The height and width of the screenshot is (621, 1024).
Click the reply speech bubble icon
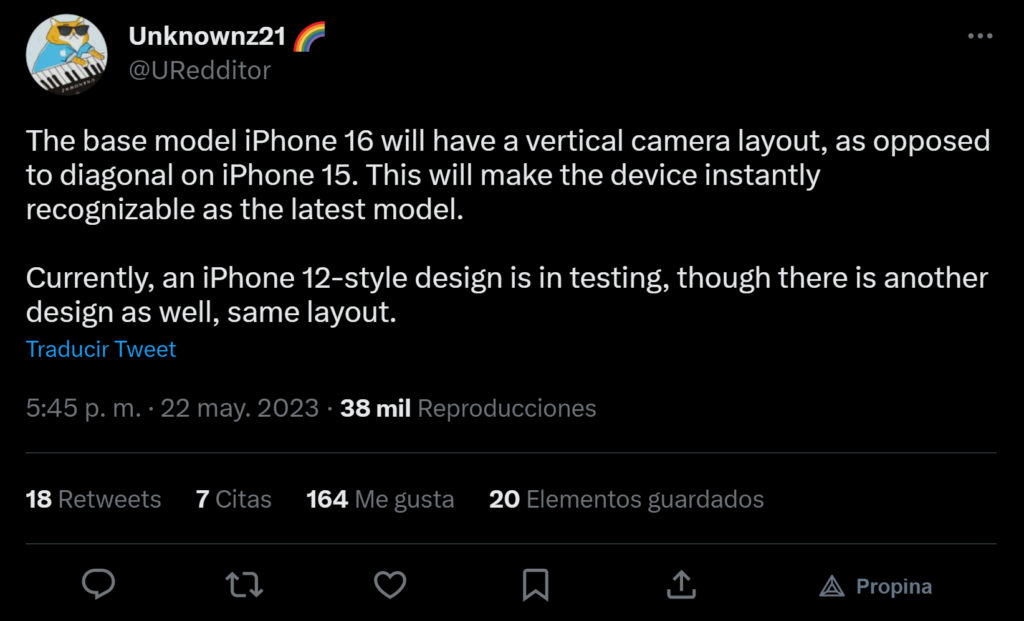99,584
